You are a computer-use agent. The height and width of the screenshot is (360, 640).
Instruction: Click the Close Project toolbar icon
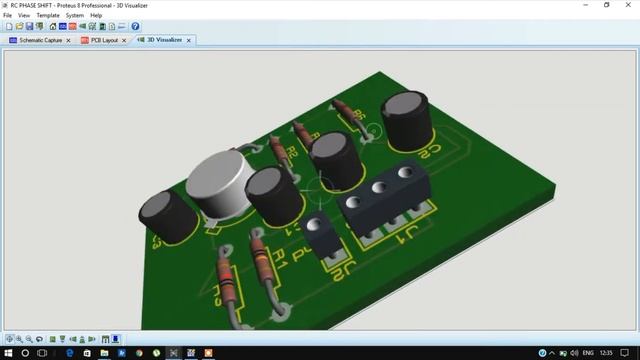[40, 27]
